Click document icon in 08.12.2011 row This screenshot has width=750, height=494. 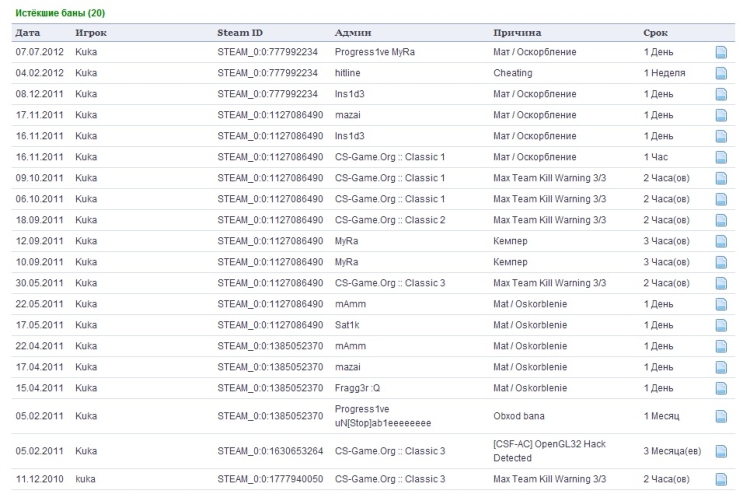pos(721,94)
